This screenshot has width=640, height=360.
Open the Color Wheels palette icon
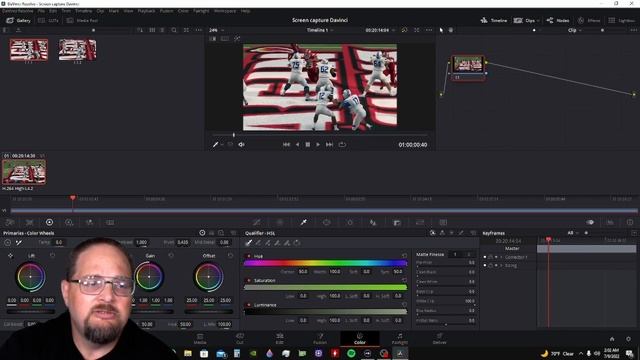pos(49,222)
